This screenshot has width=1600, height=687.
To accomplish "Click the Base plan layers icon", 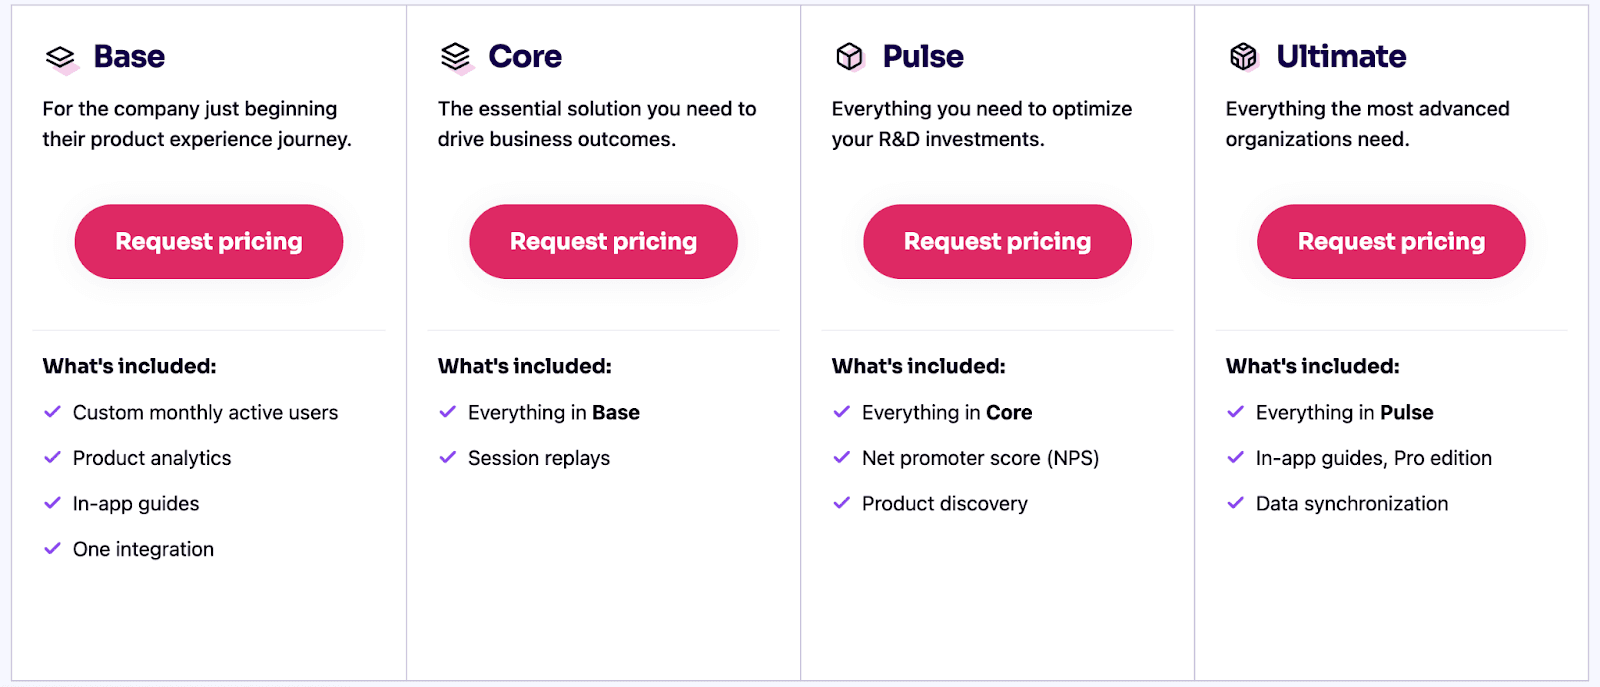I will (61, 58).
